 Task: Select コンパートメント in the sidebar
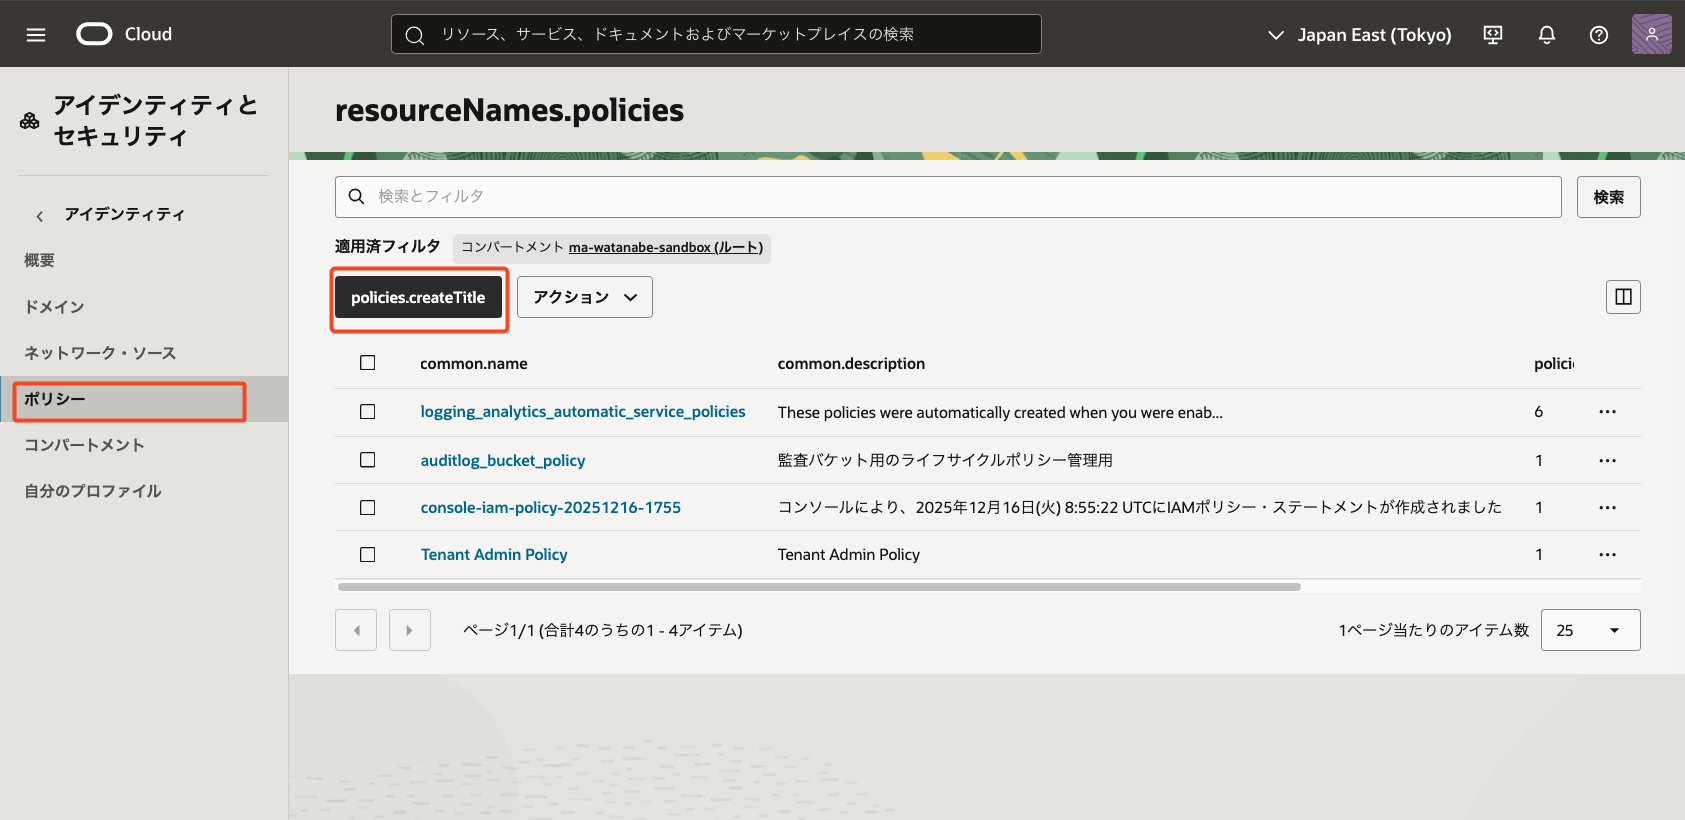(85, 445)
